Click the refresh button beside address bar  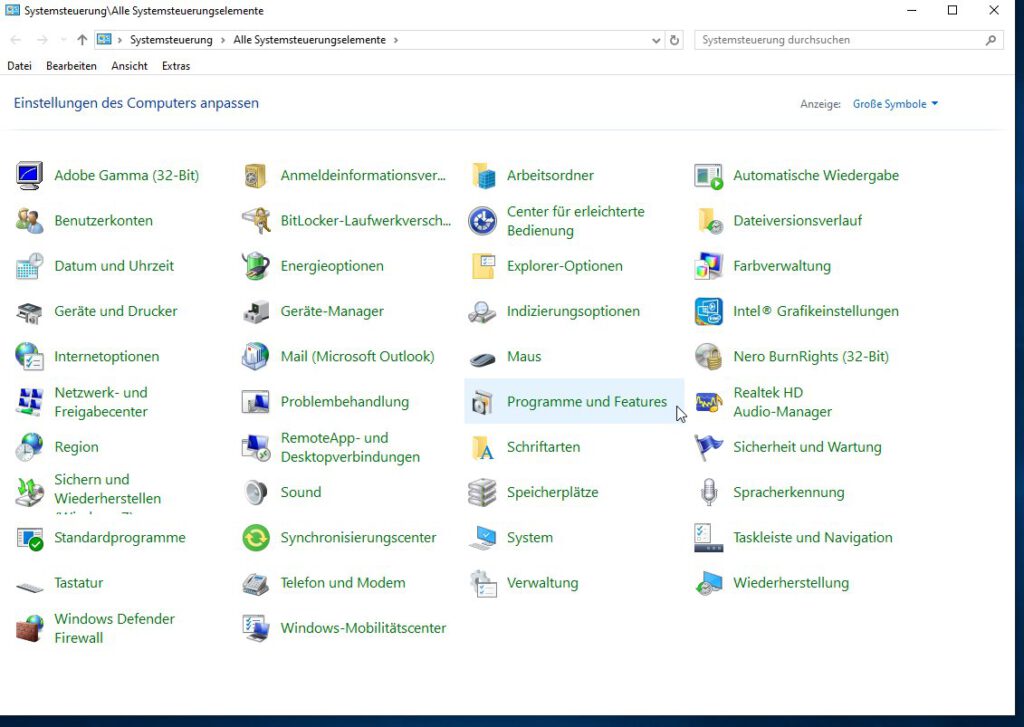674,40
